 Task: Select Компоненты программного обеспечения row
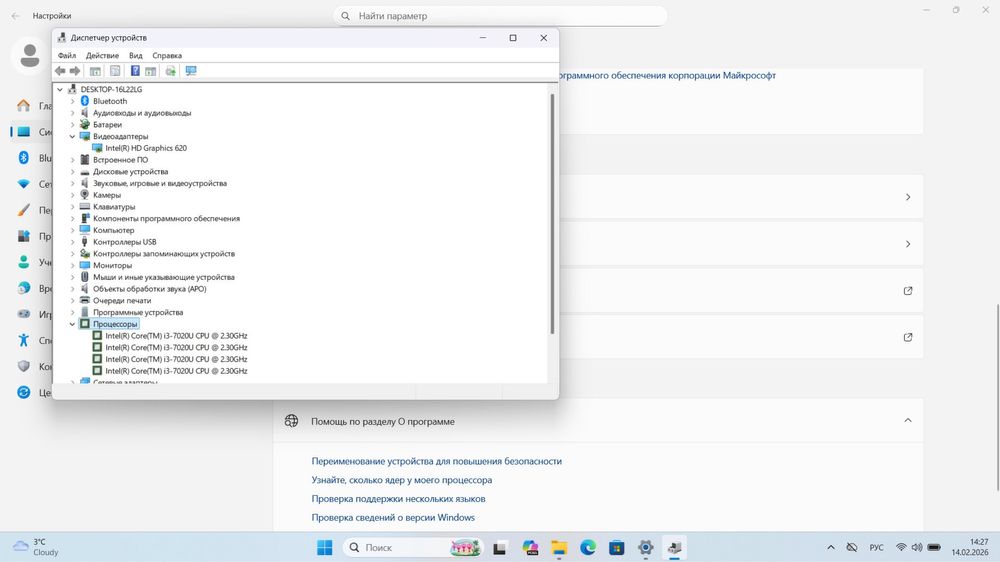point(166,218)
